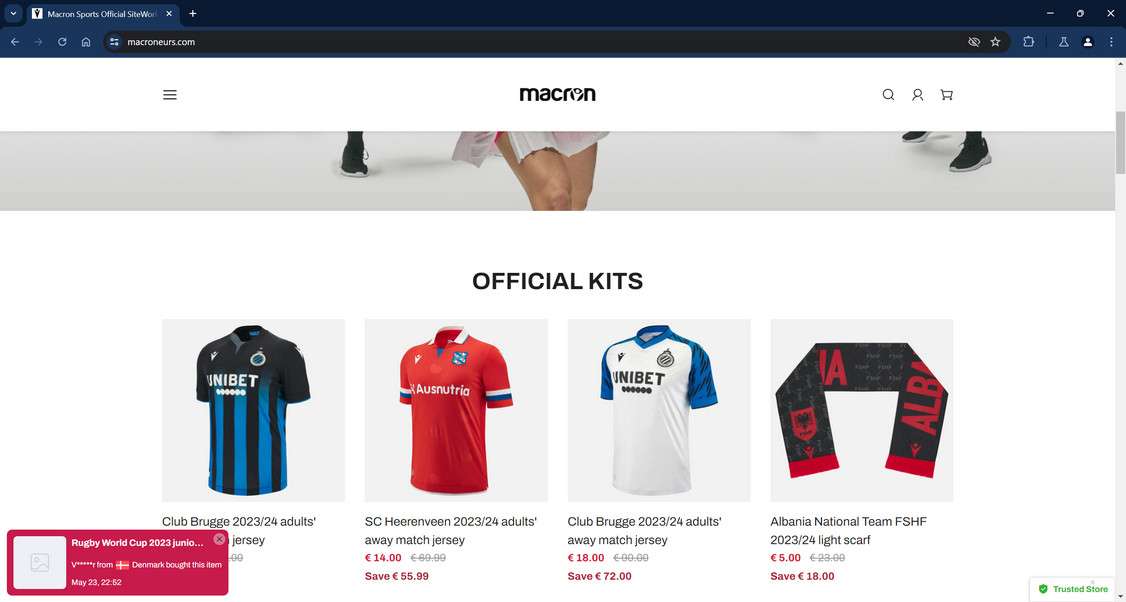Open Chrome profile avatar
This screenshot has width=1126, height=602.
click(1087, 42)
